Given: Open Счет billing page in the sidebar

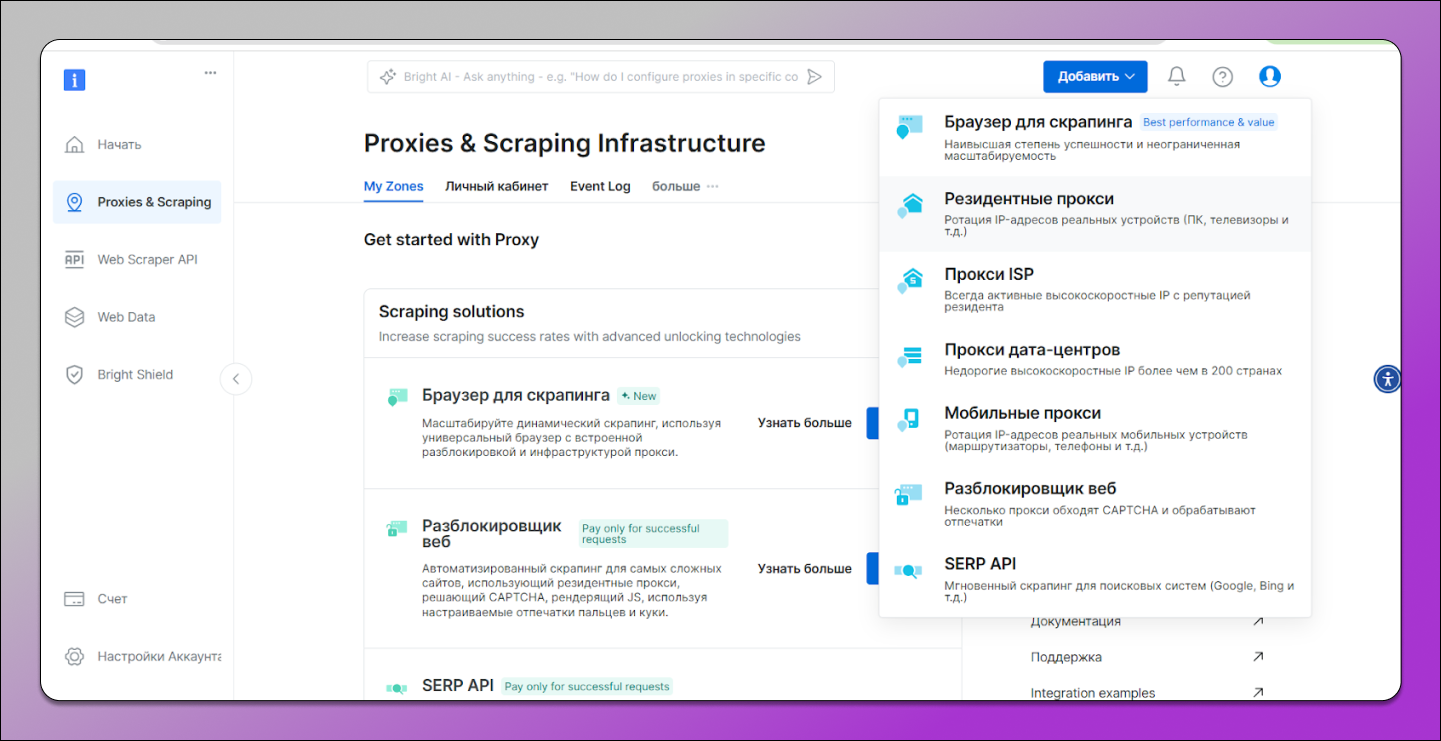Looking at the screenshot, I should (x=137, y=599).
